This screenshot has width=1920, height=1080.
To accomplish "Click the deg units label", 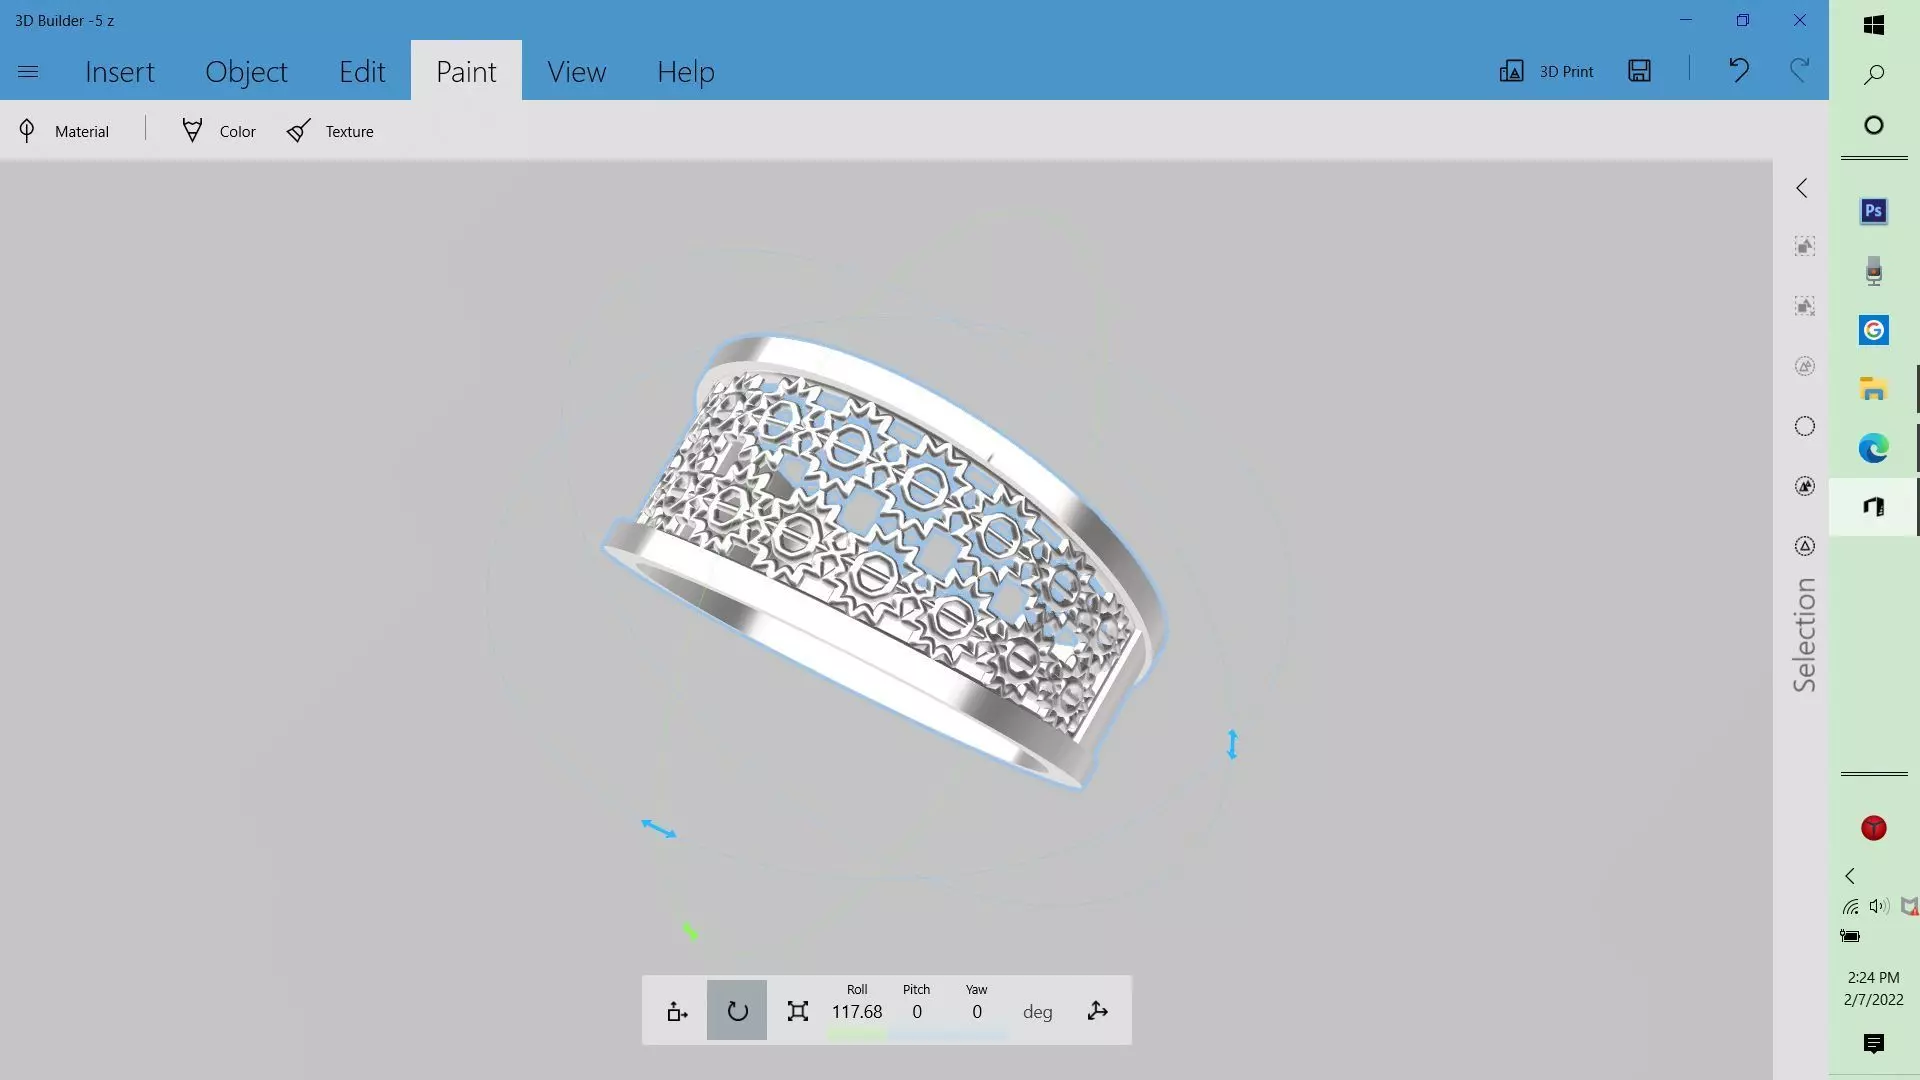I will 1037,1012.
